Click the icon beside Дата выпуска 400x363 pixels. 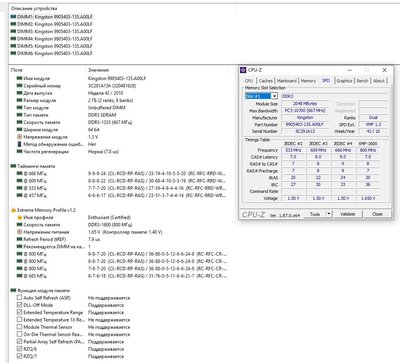[19, 93]
